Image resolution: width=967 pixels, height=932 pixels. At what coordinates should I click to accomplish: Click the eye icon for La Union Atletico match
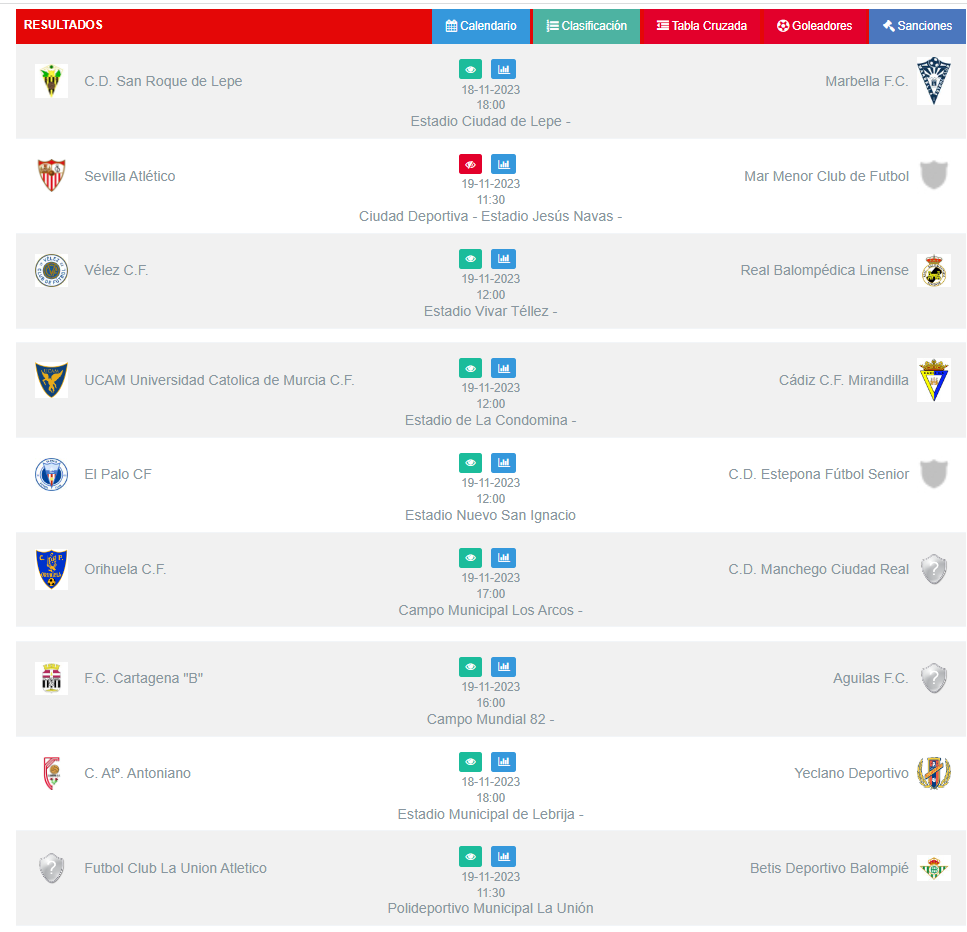[x=470, y=857]
